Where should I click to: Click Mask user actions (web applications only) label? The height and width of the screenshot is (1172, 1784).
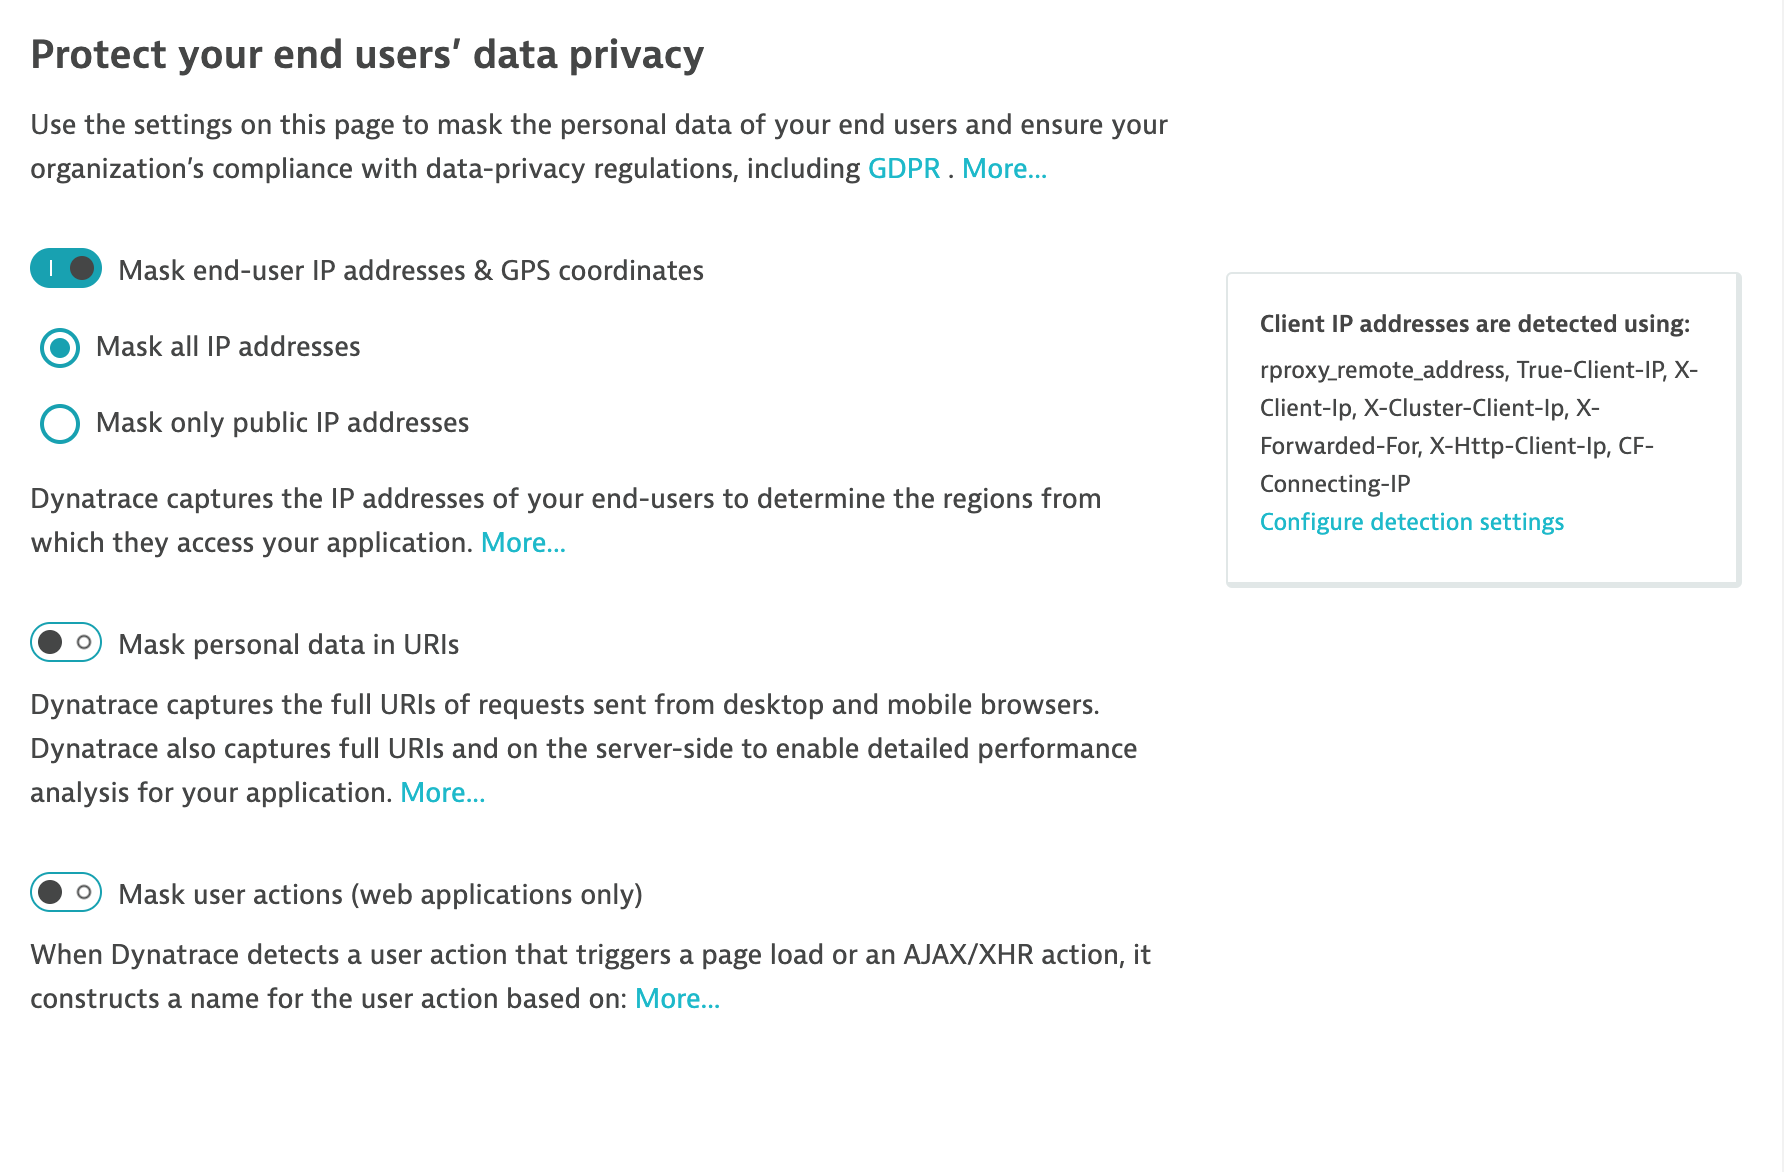(x=380, y=895)
